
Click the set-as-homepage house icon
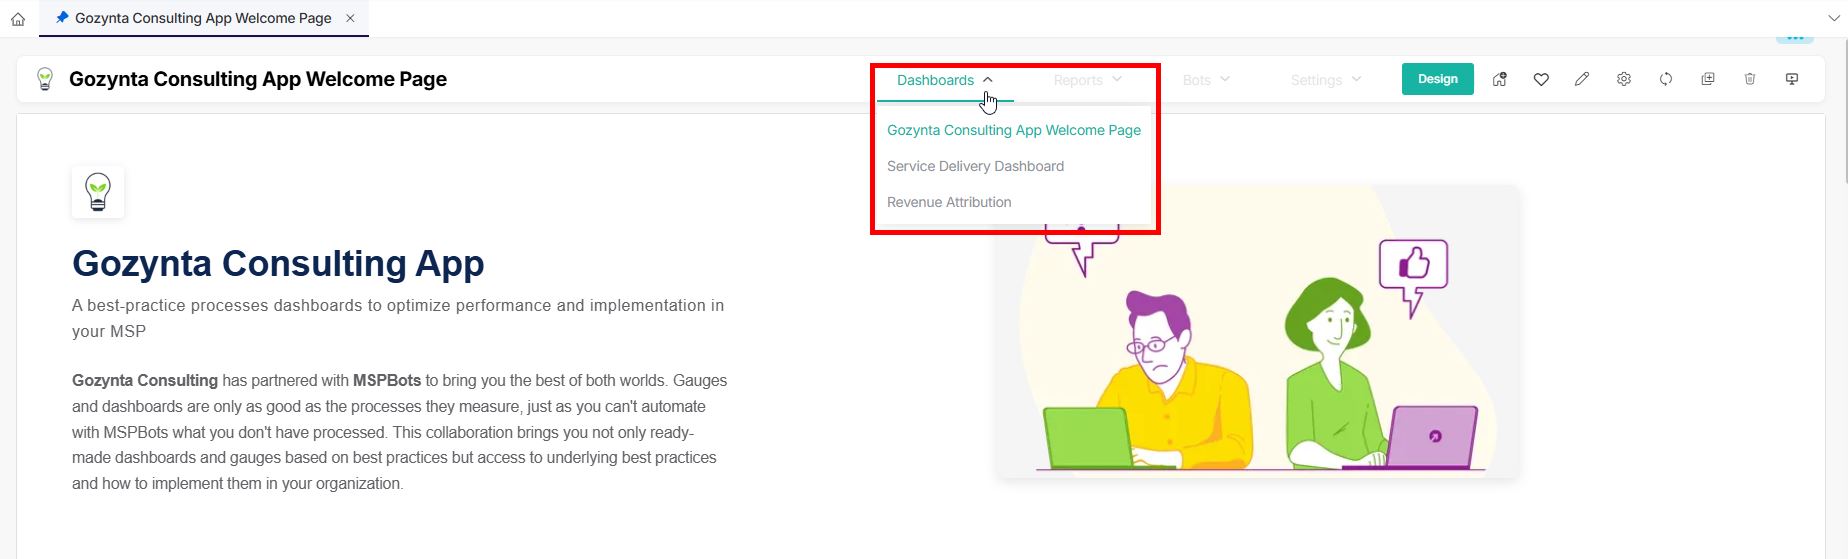click(x=1499, y=79)
